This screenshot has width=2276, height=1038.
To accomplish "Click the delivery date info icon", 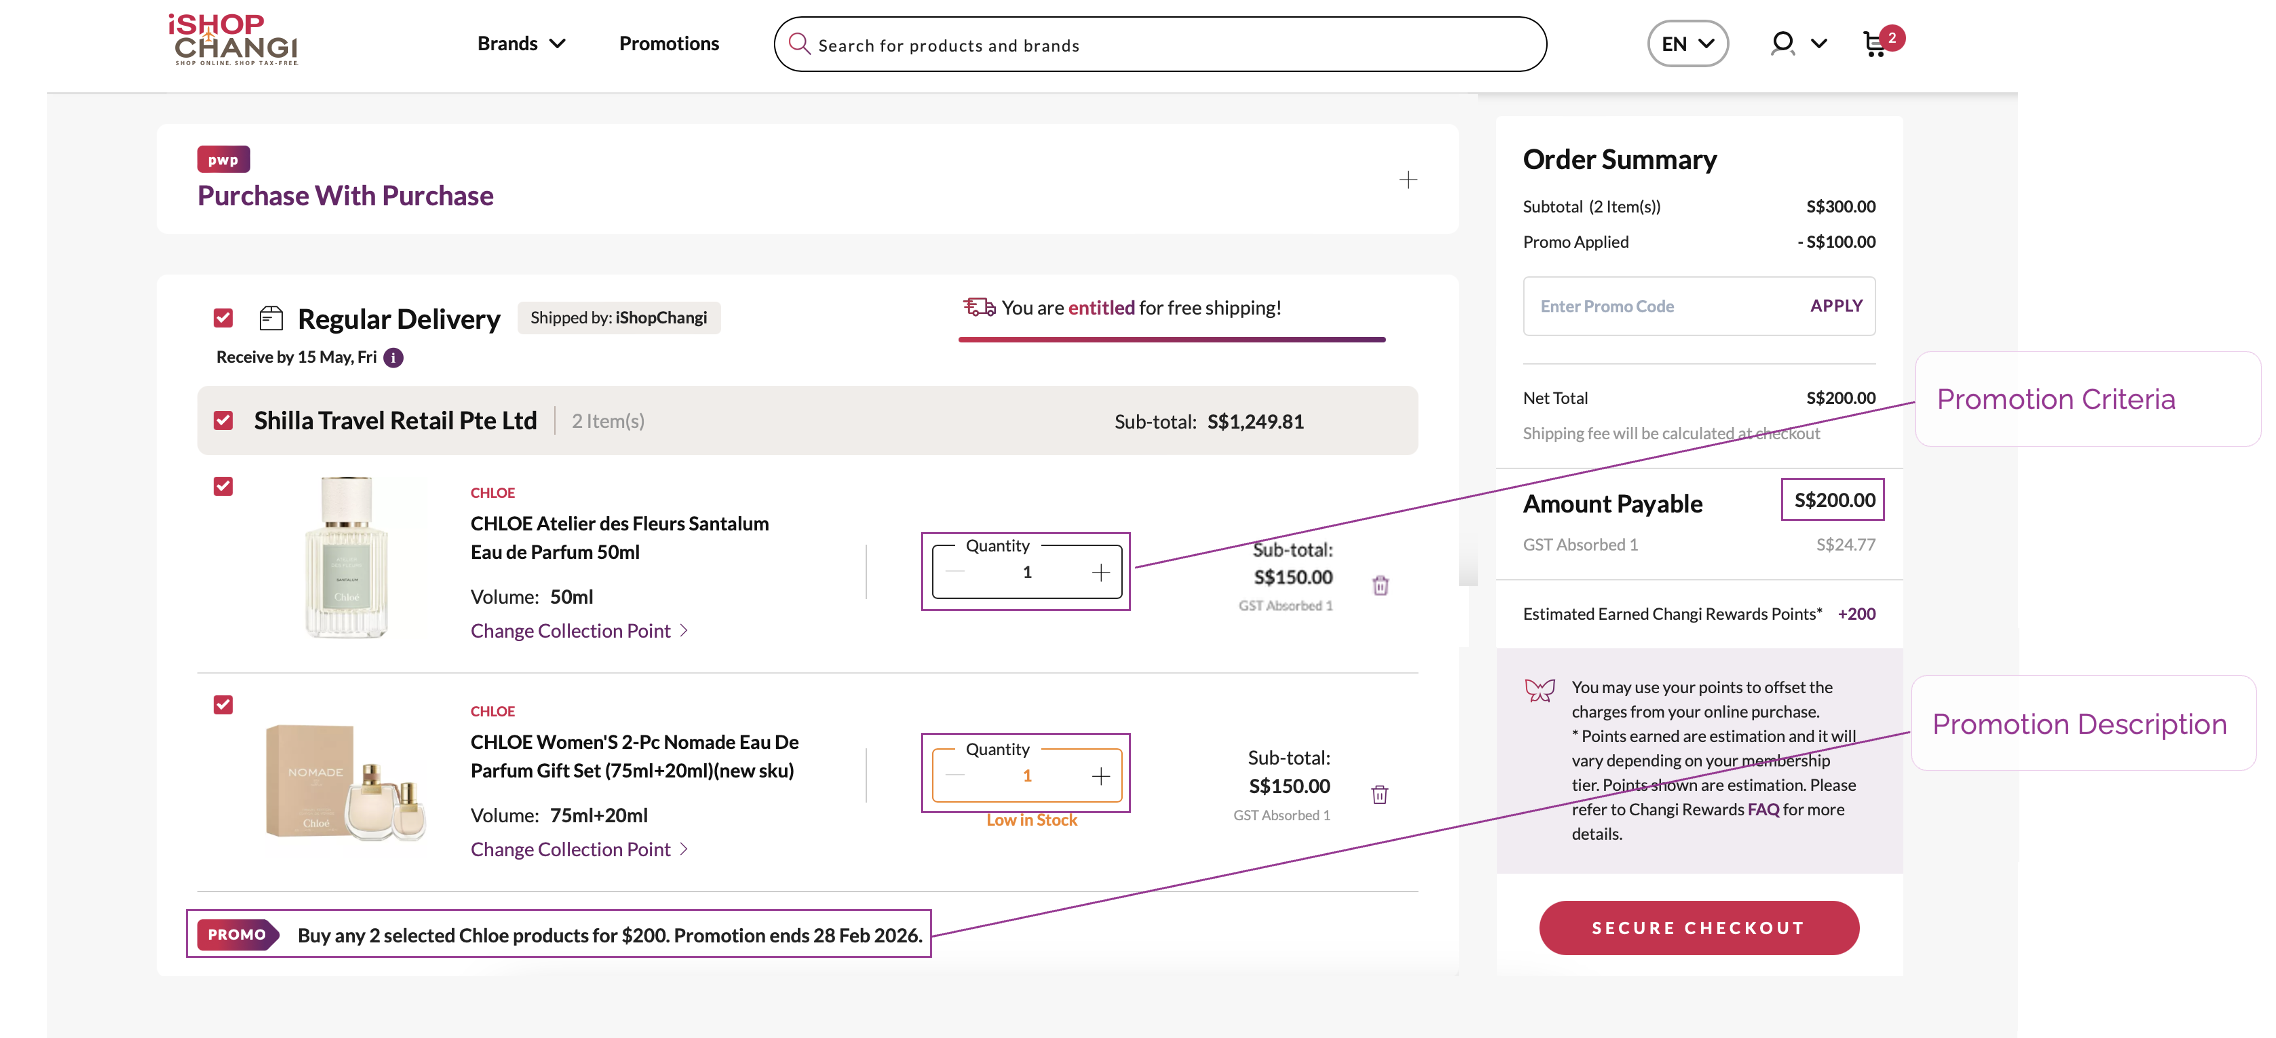I will tap(394, 358).
